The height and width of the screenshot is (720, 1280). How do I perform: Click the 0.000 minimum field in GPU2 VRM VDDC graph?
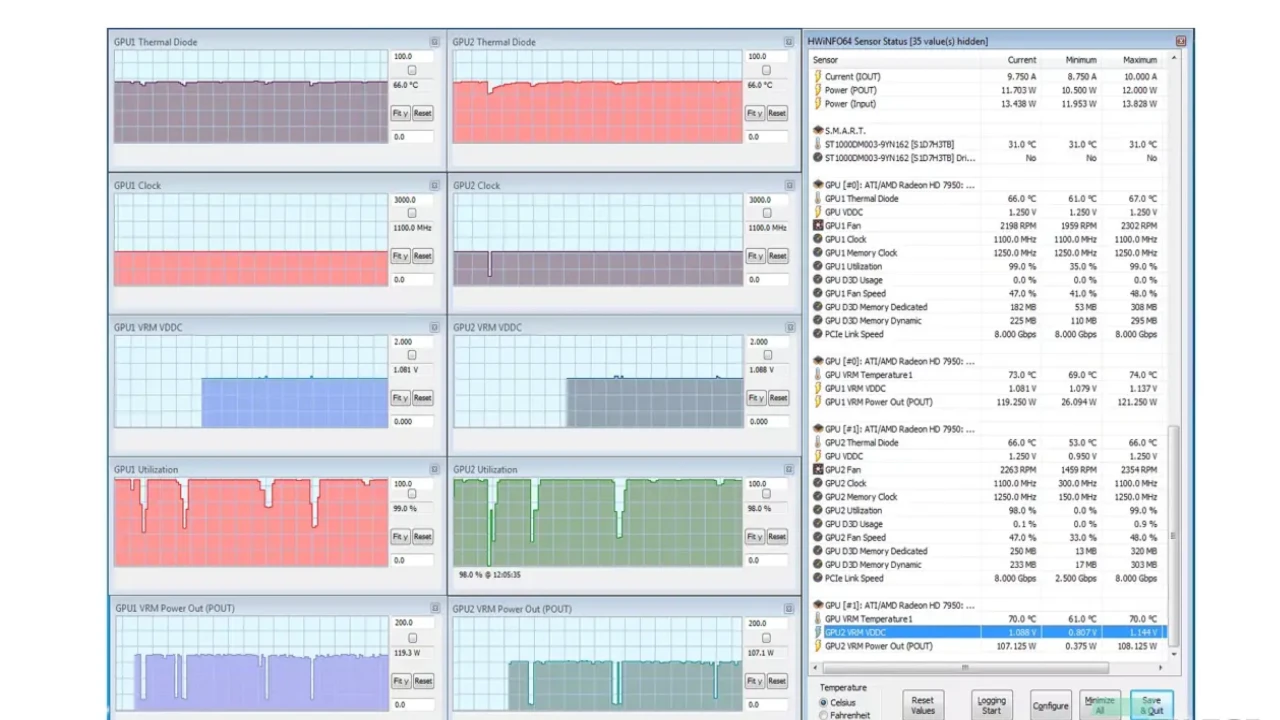(766, 422)
